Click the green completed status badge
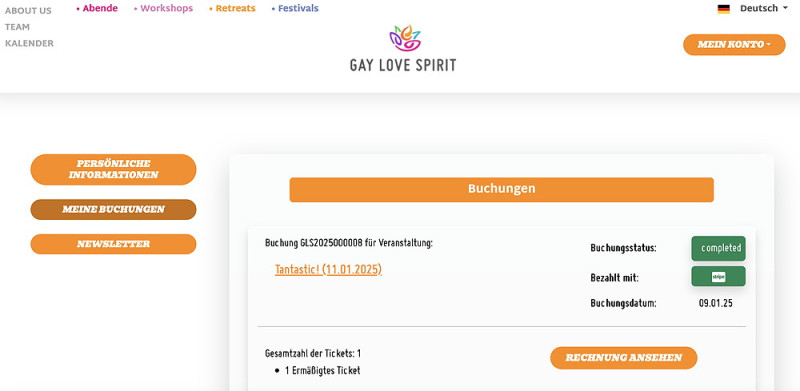Image resolution: width=800 pixels, height=391 pixels. pyautogui.click(x=718, y=248)
